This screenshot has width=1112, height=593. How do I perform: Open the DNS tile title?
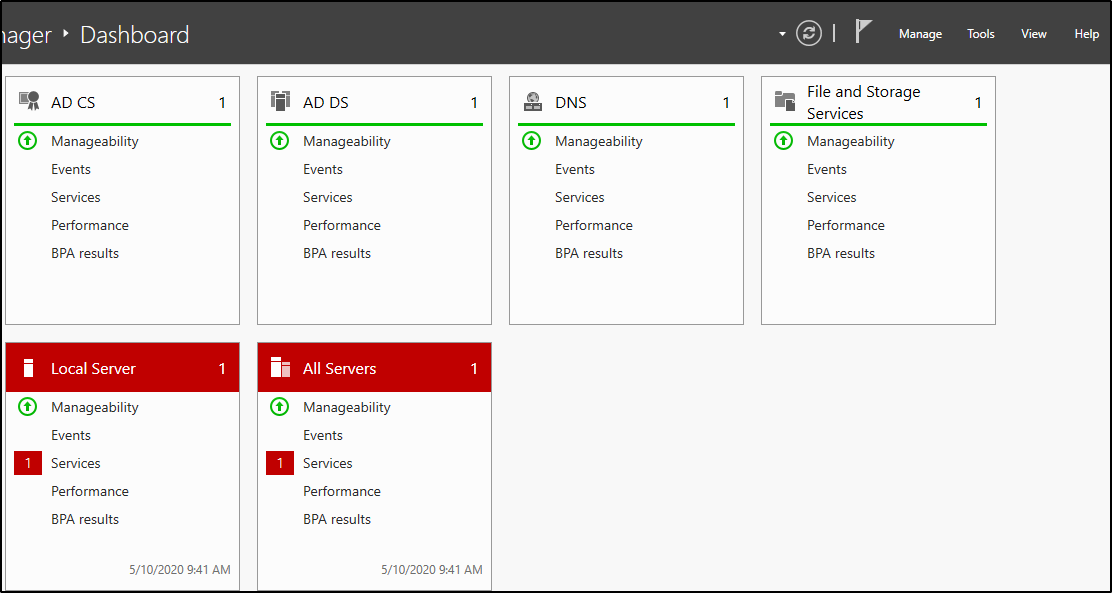571,103
